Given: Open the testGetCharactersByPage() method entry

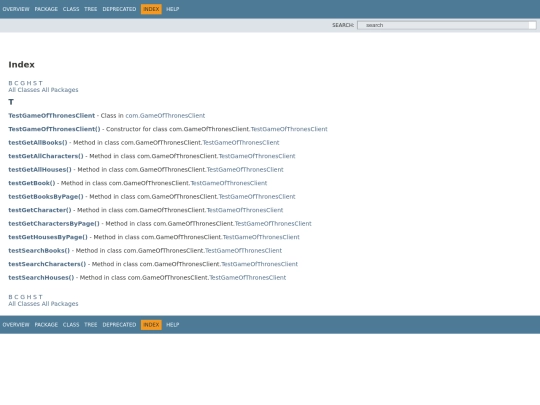Looking at the screenshot, I should [54, 224].
